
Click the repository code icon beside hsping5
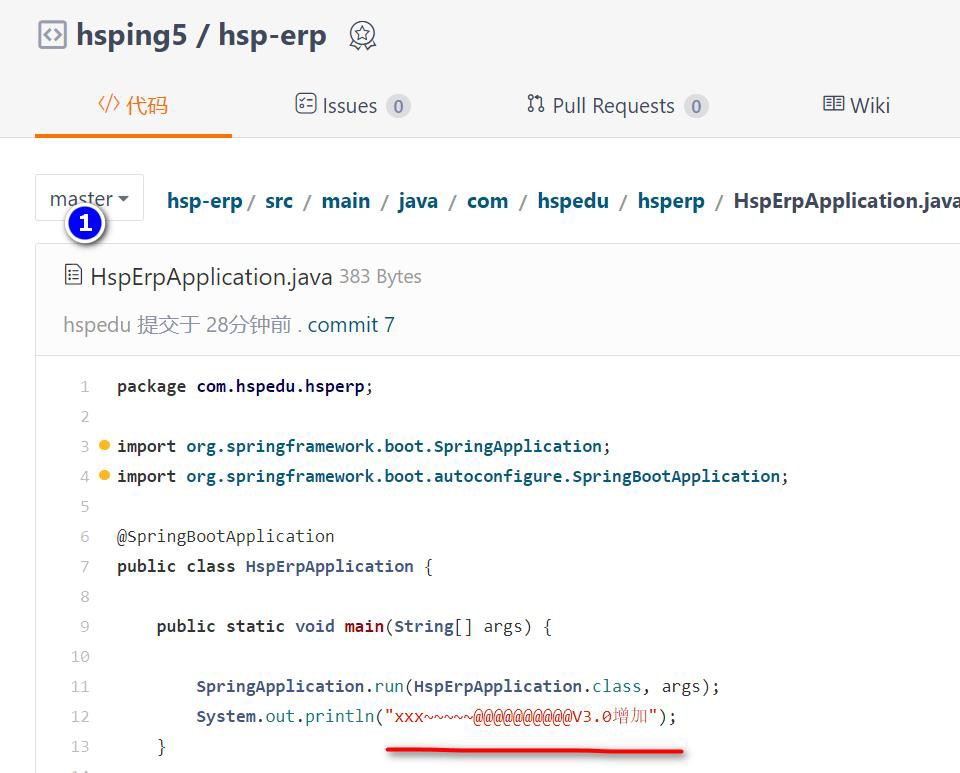(52, 35)
